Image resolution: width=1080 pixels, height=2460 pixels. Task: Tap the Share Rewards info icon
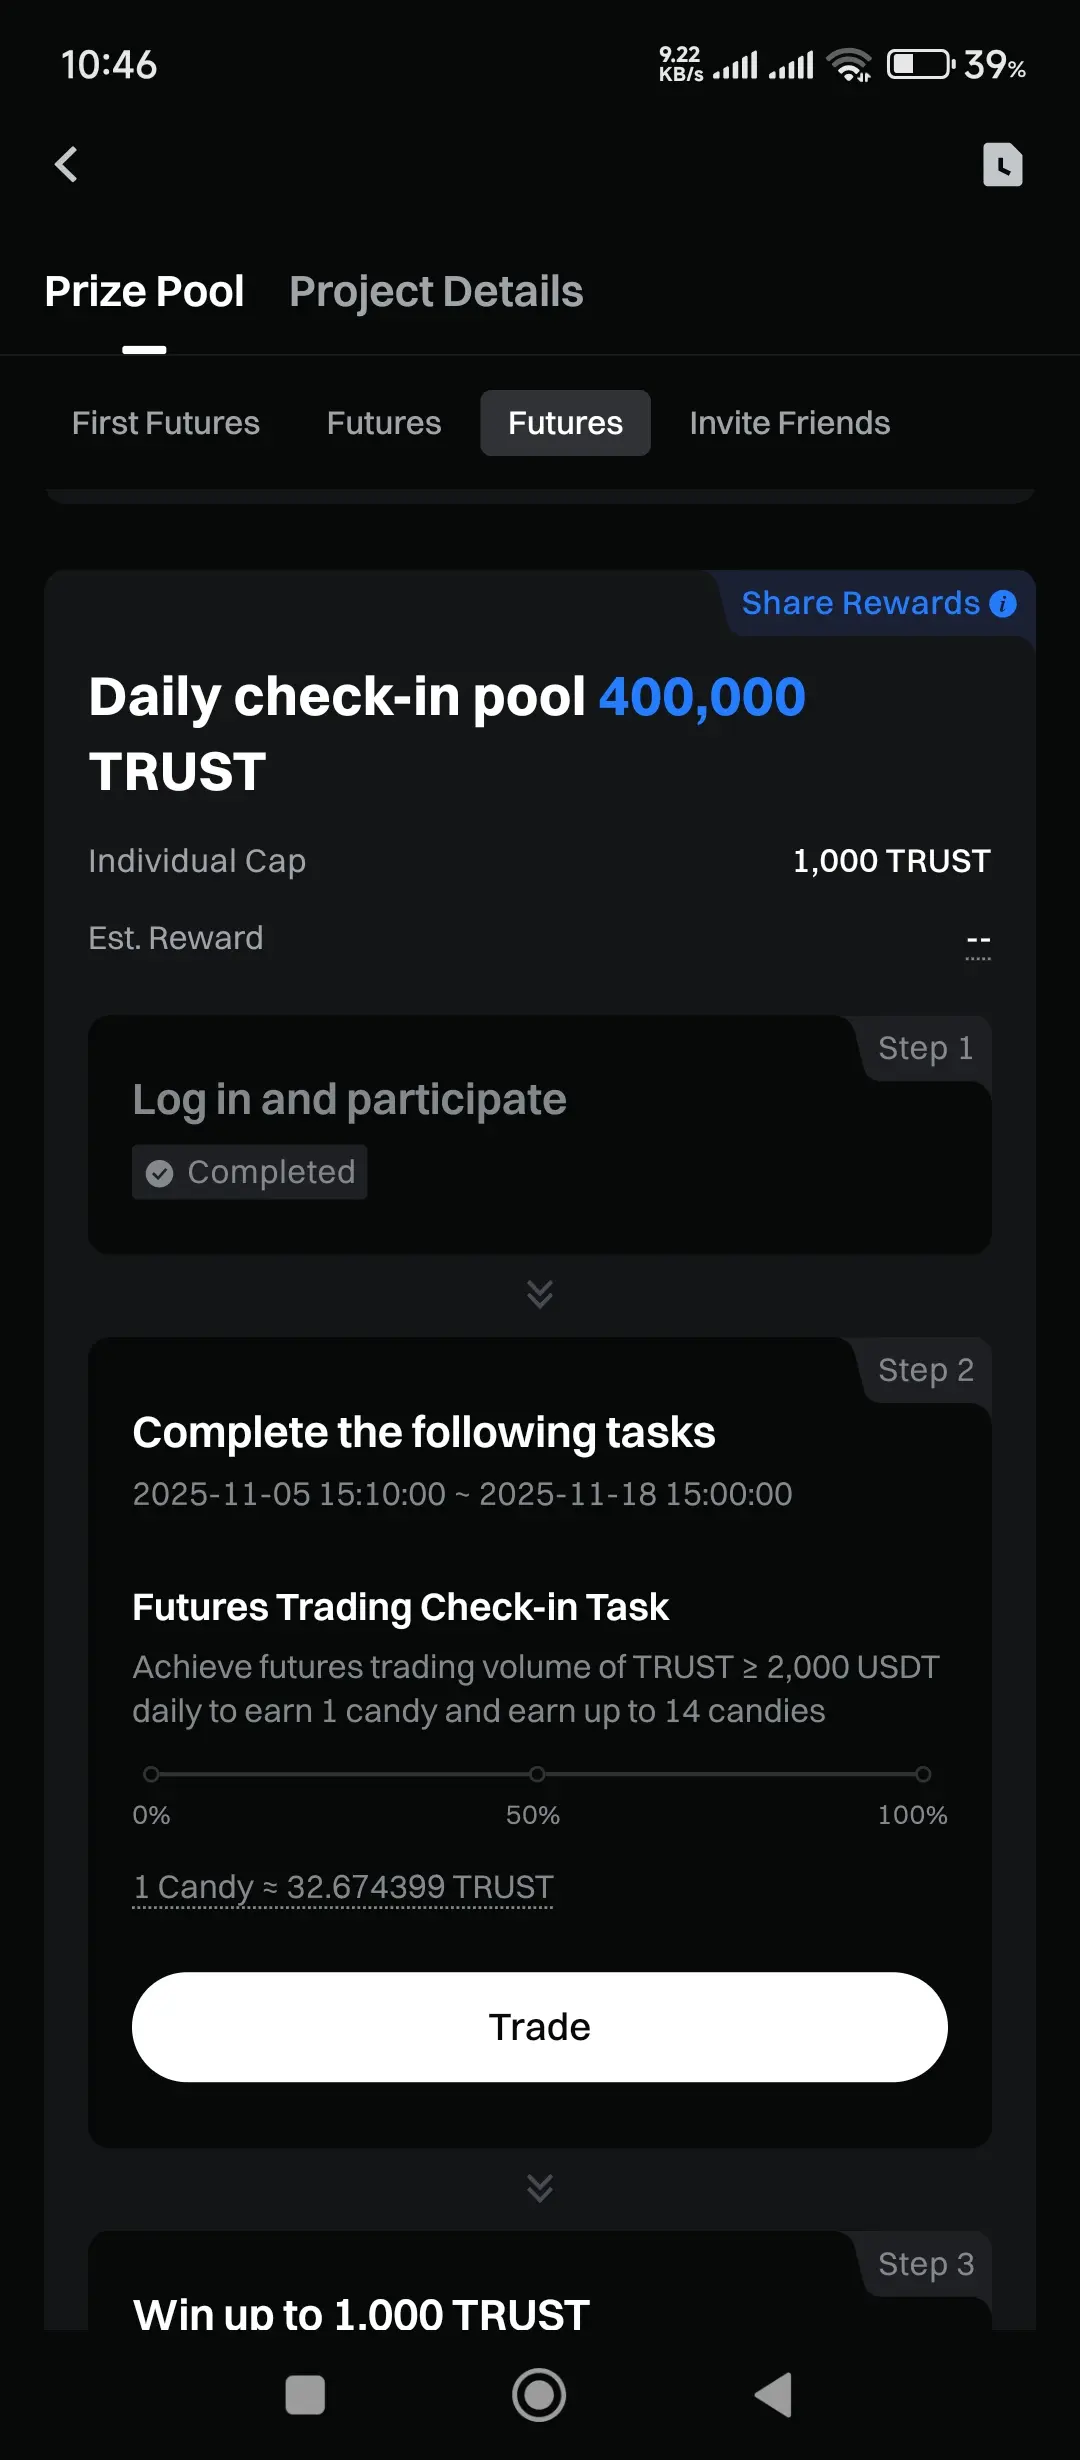(1003, 604)
